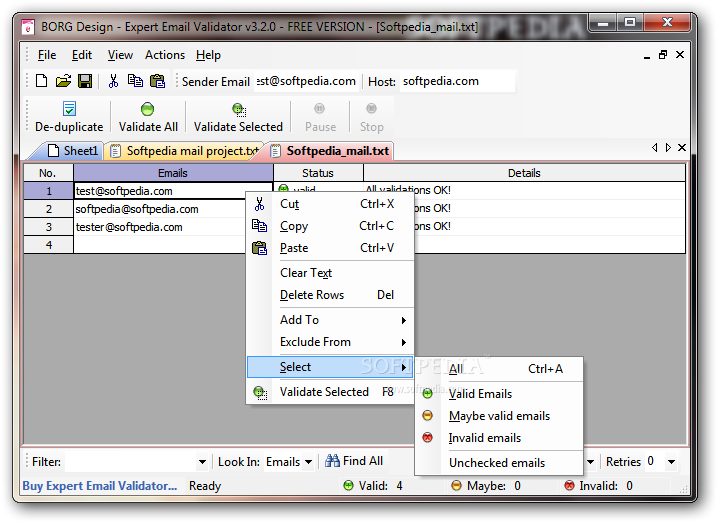This screenshot has width=718, height=523.
Task: Click the Filter text field
Action: 131,462
